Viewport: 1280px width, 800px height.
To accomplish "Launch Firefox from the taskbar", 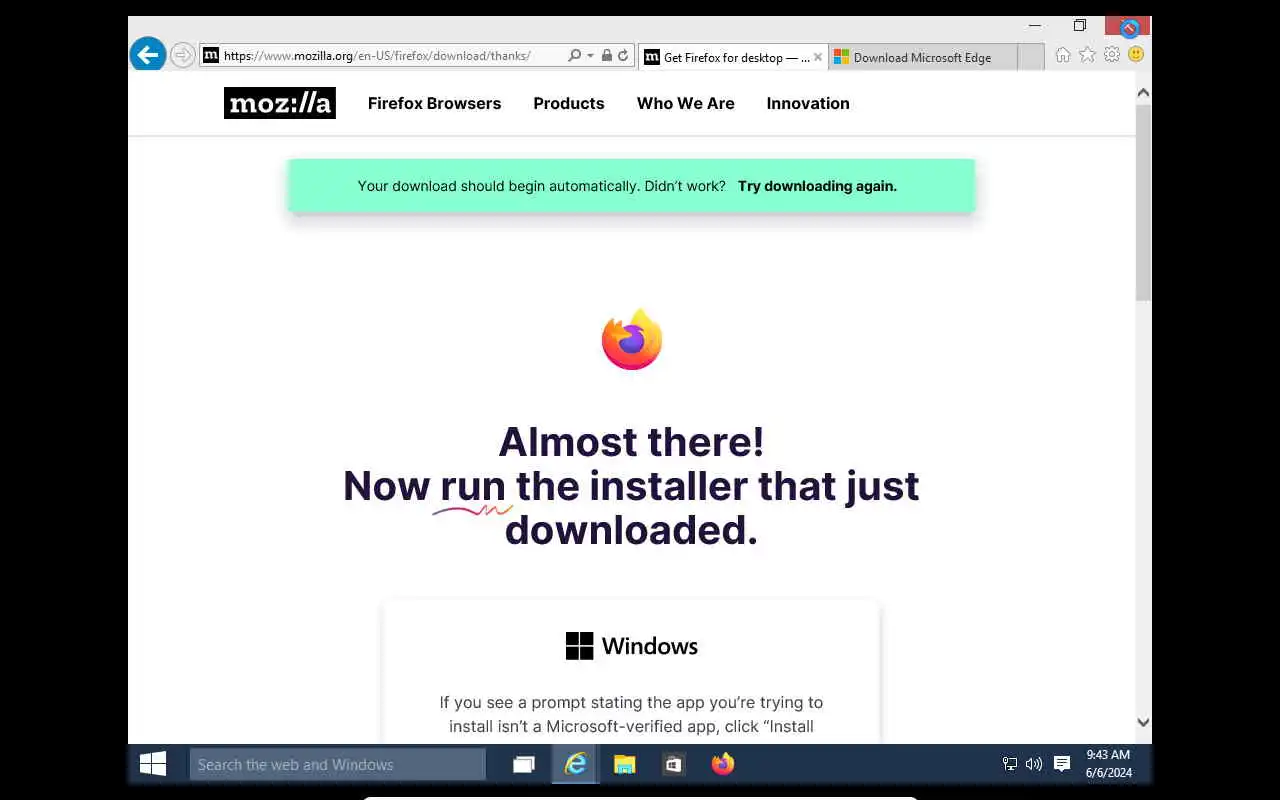I will click(x=723, y=765).
